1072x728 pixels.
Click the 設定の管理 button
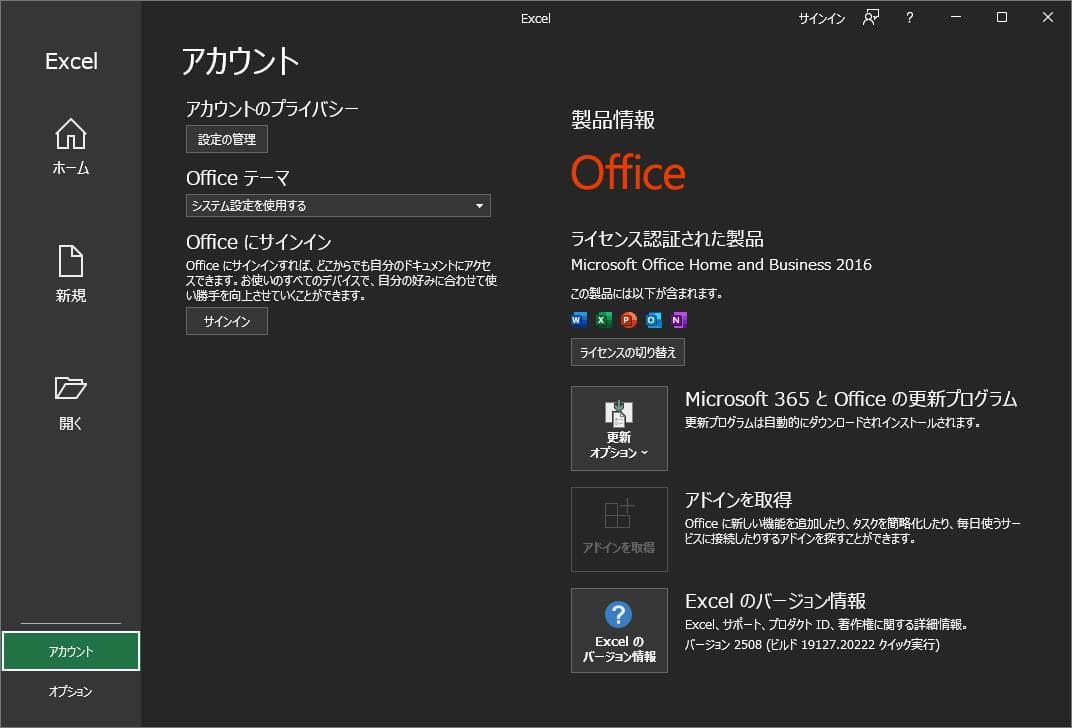226,139
